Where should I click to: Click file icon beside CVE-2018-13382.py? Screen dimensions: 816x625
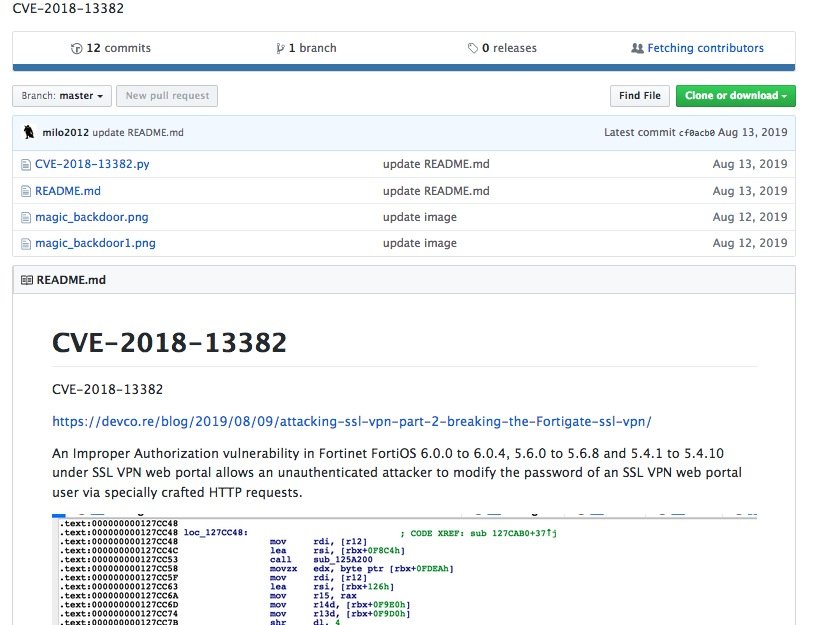click(26, 165)
